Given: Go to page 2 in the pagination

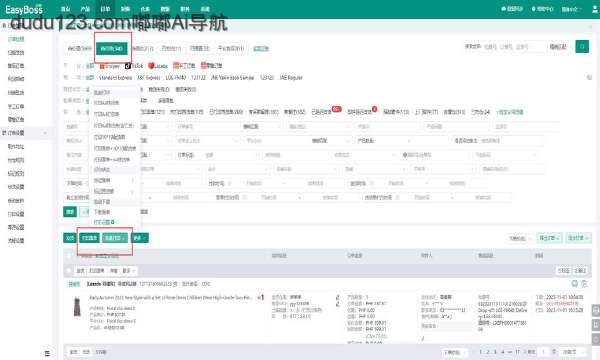Looking at the screenshot, I should (x=488, y=352).
